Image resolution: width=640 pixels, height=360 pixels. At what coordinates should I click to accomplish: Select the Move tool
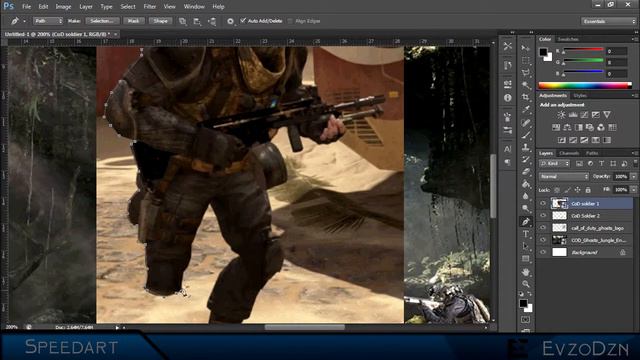point(526,48)
